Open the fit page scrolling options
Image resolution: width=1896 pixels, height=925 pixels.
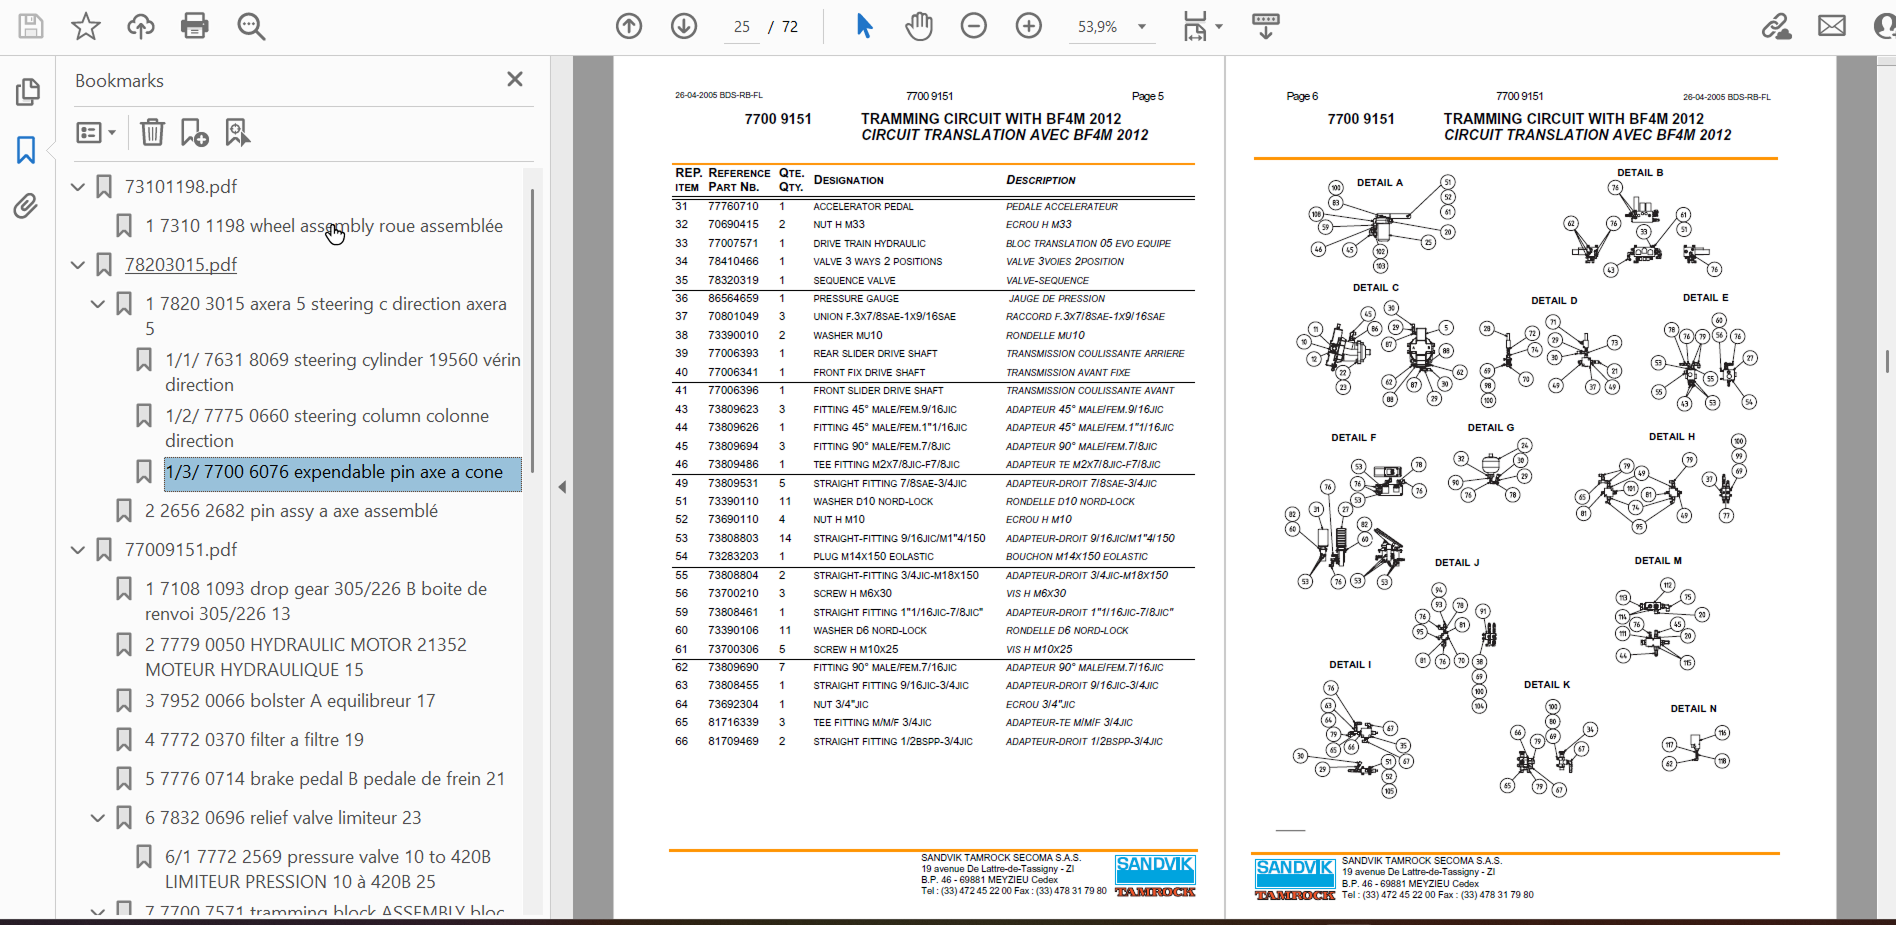tap(1201, 26)
